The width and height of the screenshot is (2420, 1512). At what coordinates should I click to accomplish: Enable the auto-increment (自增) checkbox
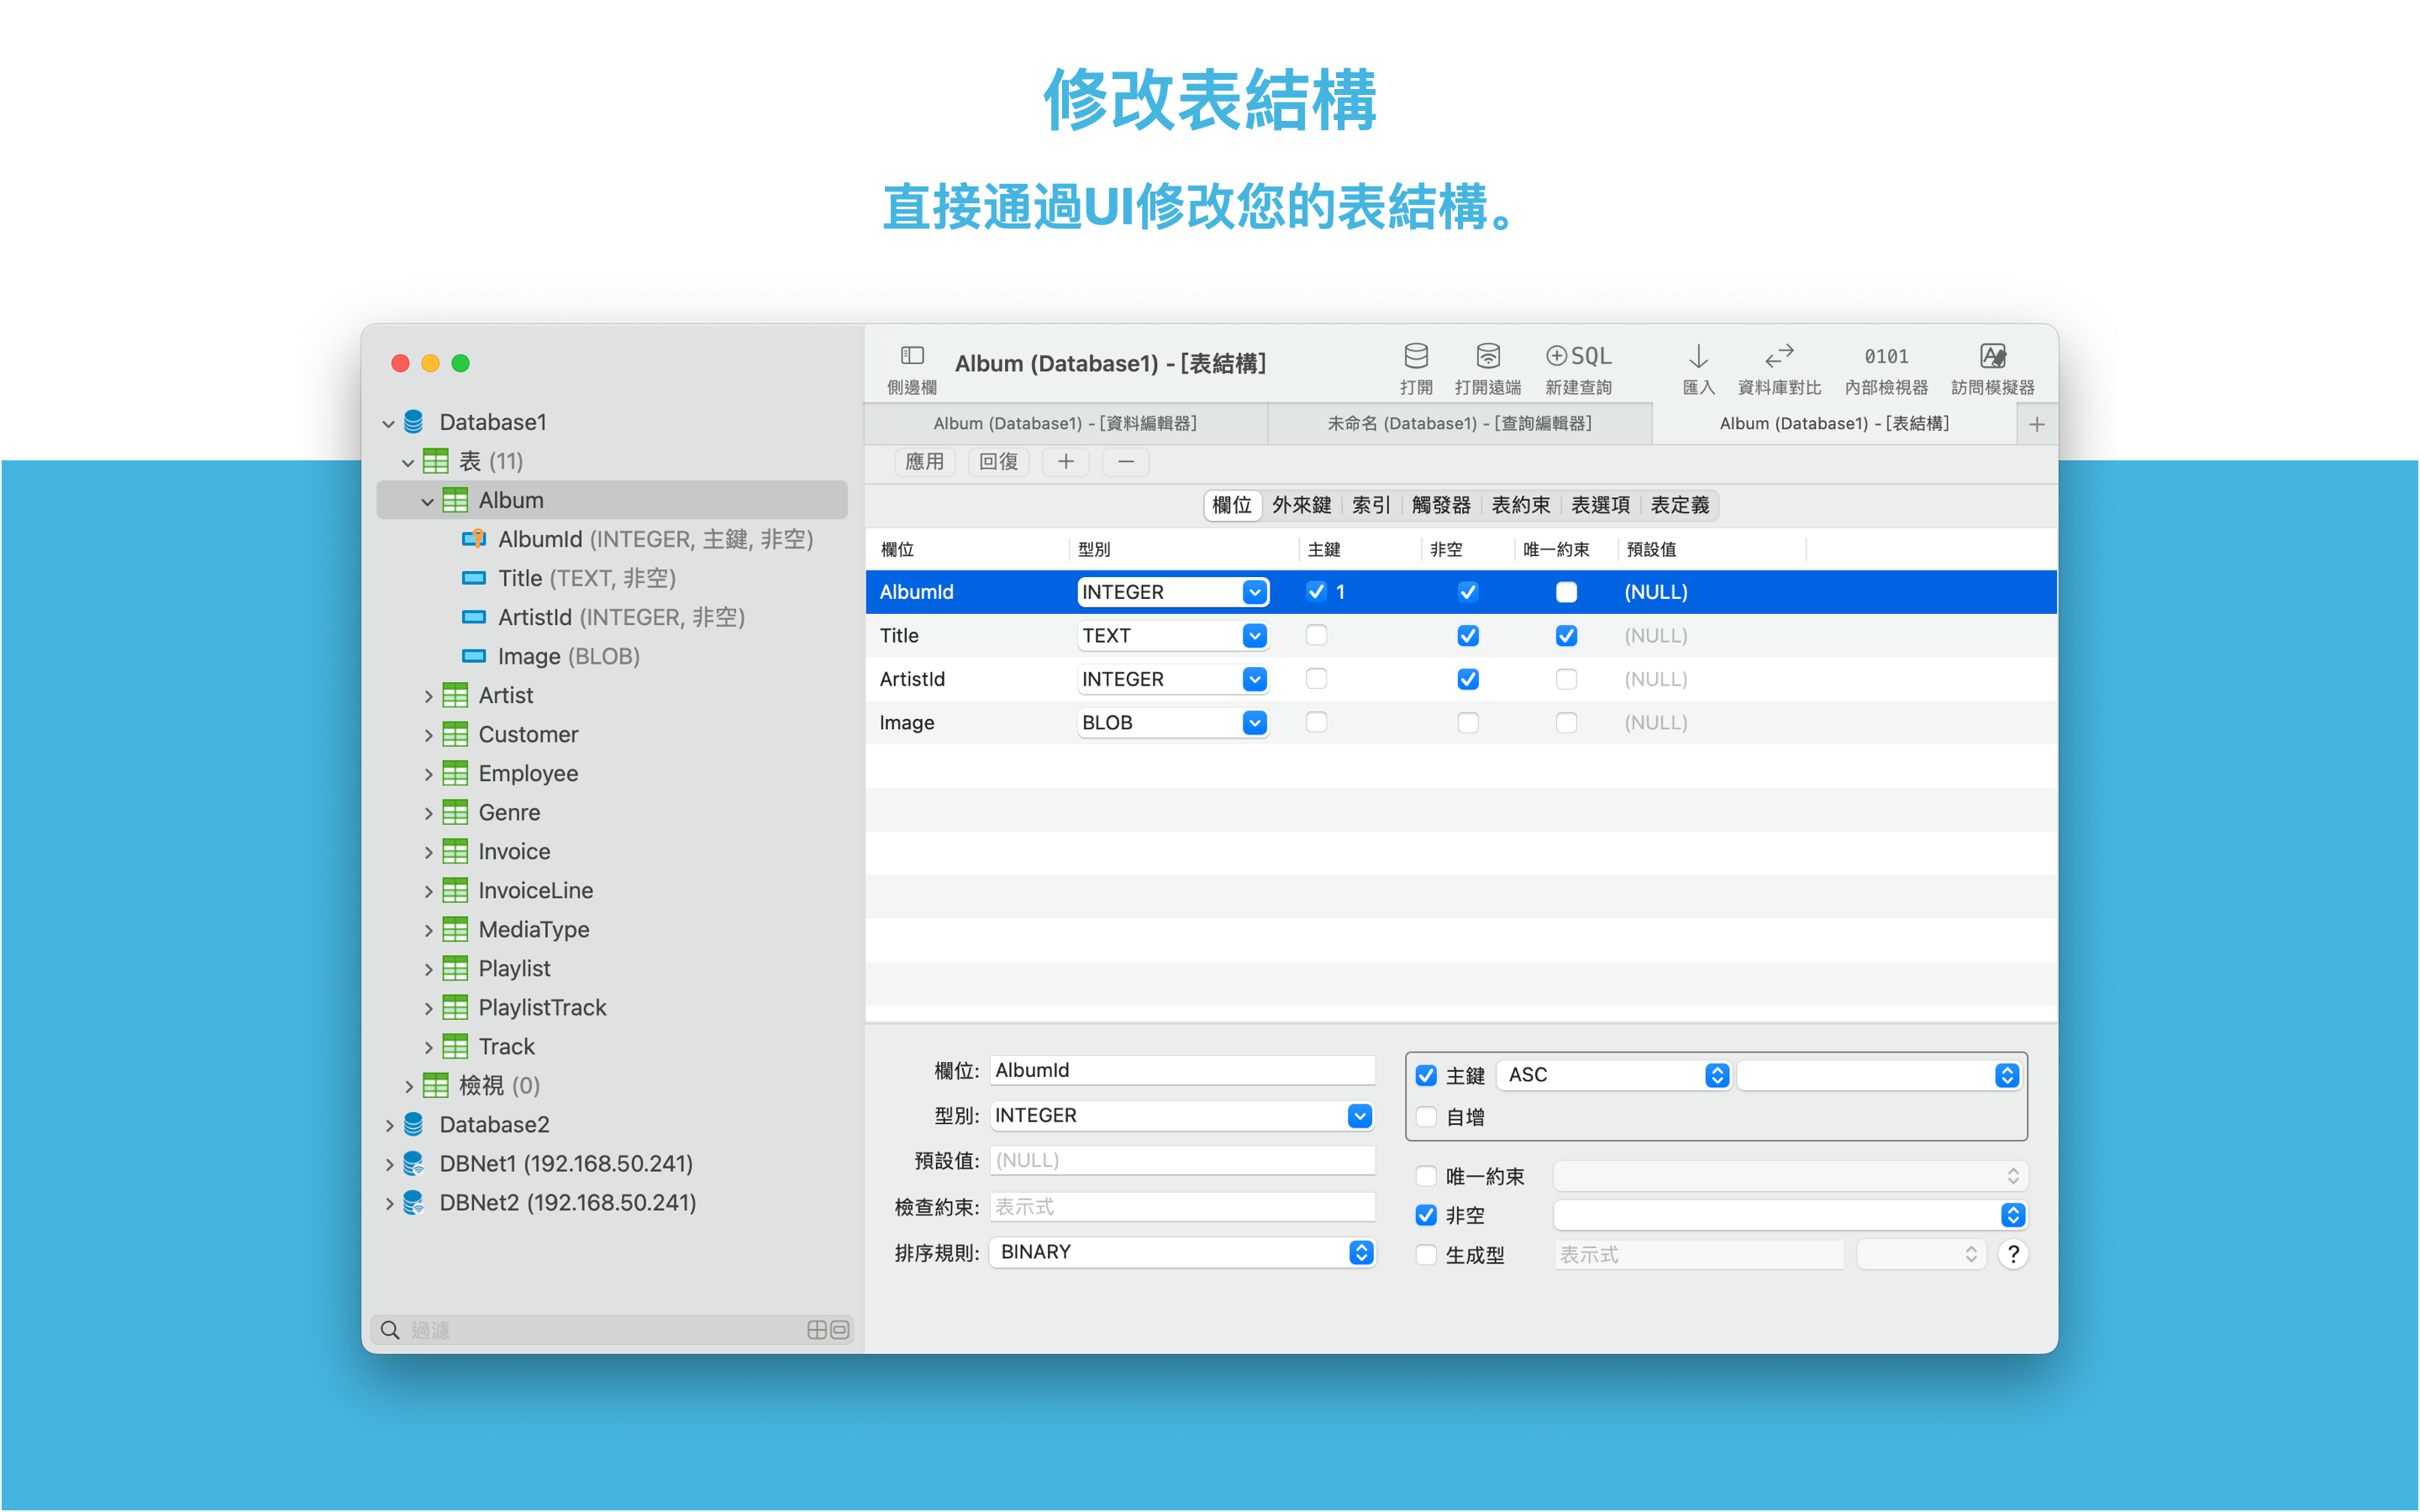[1426, 1117]
